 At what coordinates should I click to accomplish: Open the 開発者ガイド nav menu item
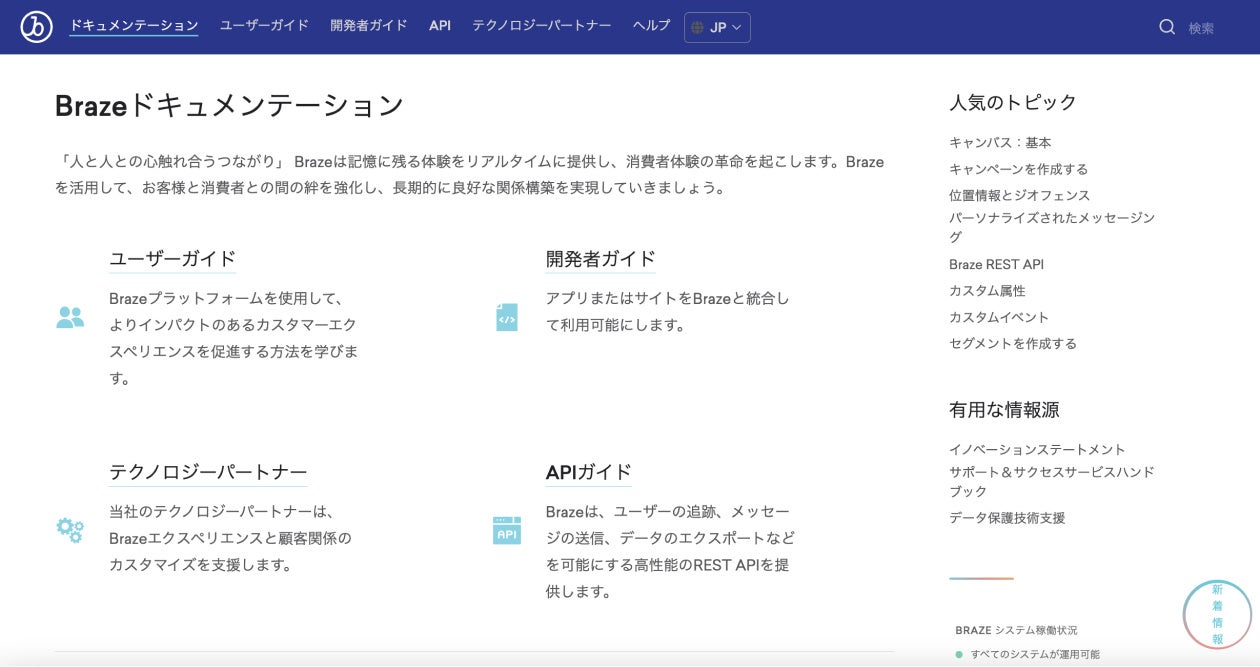369,26
